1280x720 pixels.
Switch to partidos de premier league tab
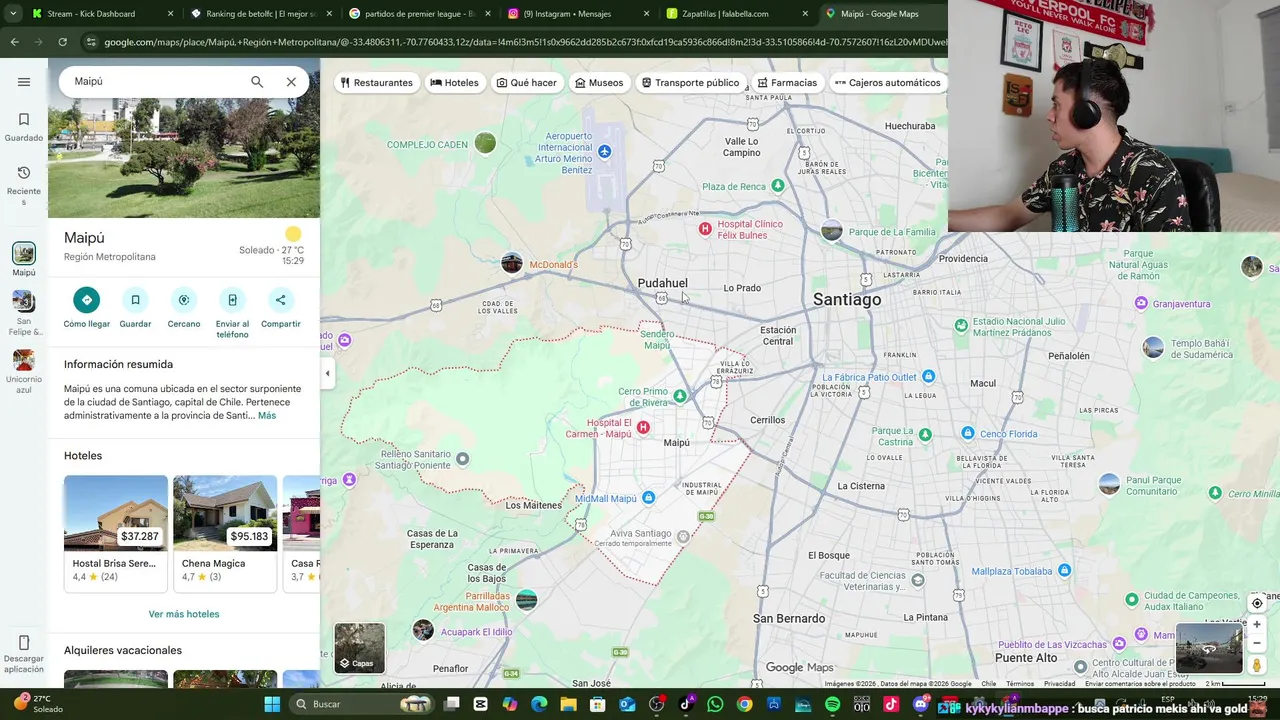pyautogui.click(x=420, y=14)
